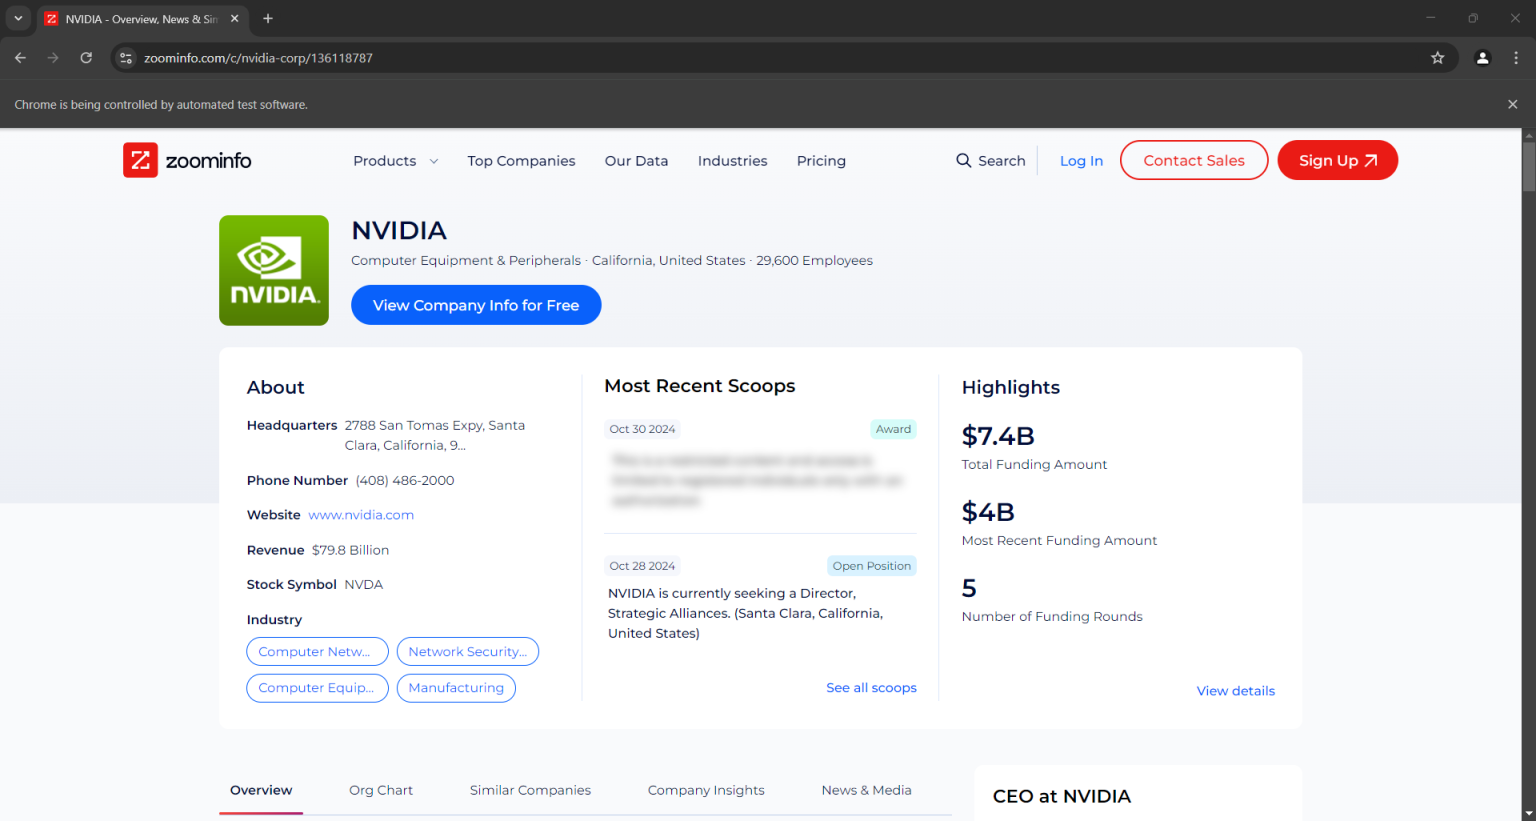
Task: Switch to the Org Chart tab
Action: click(380, 790)
